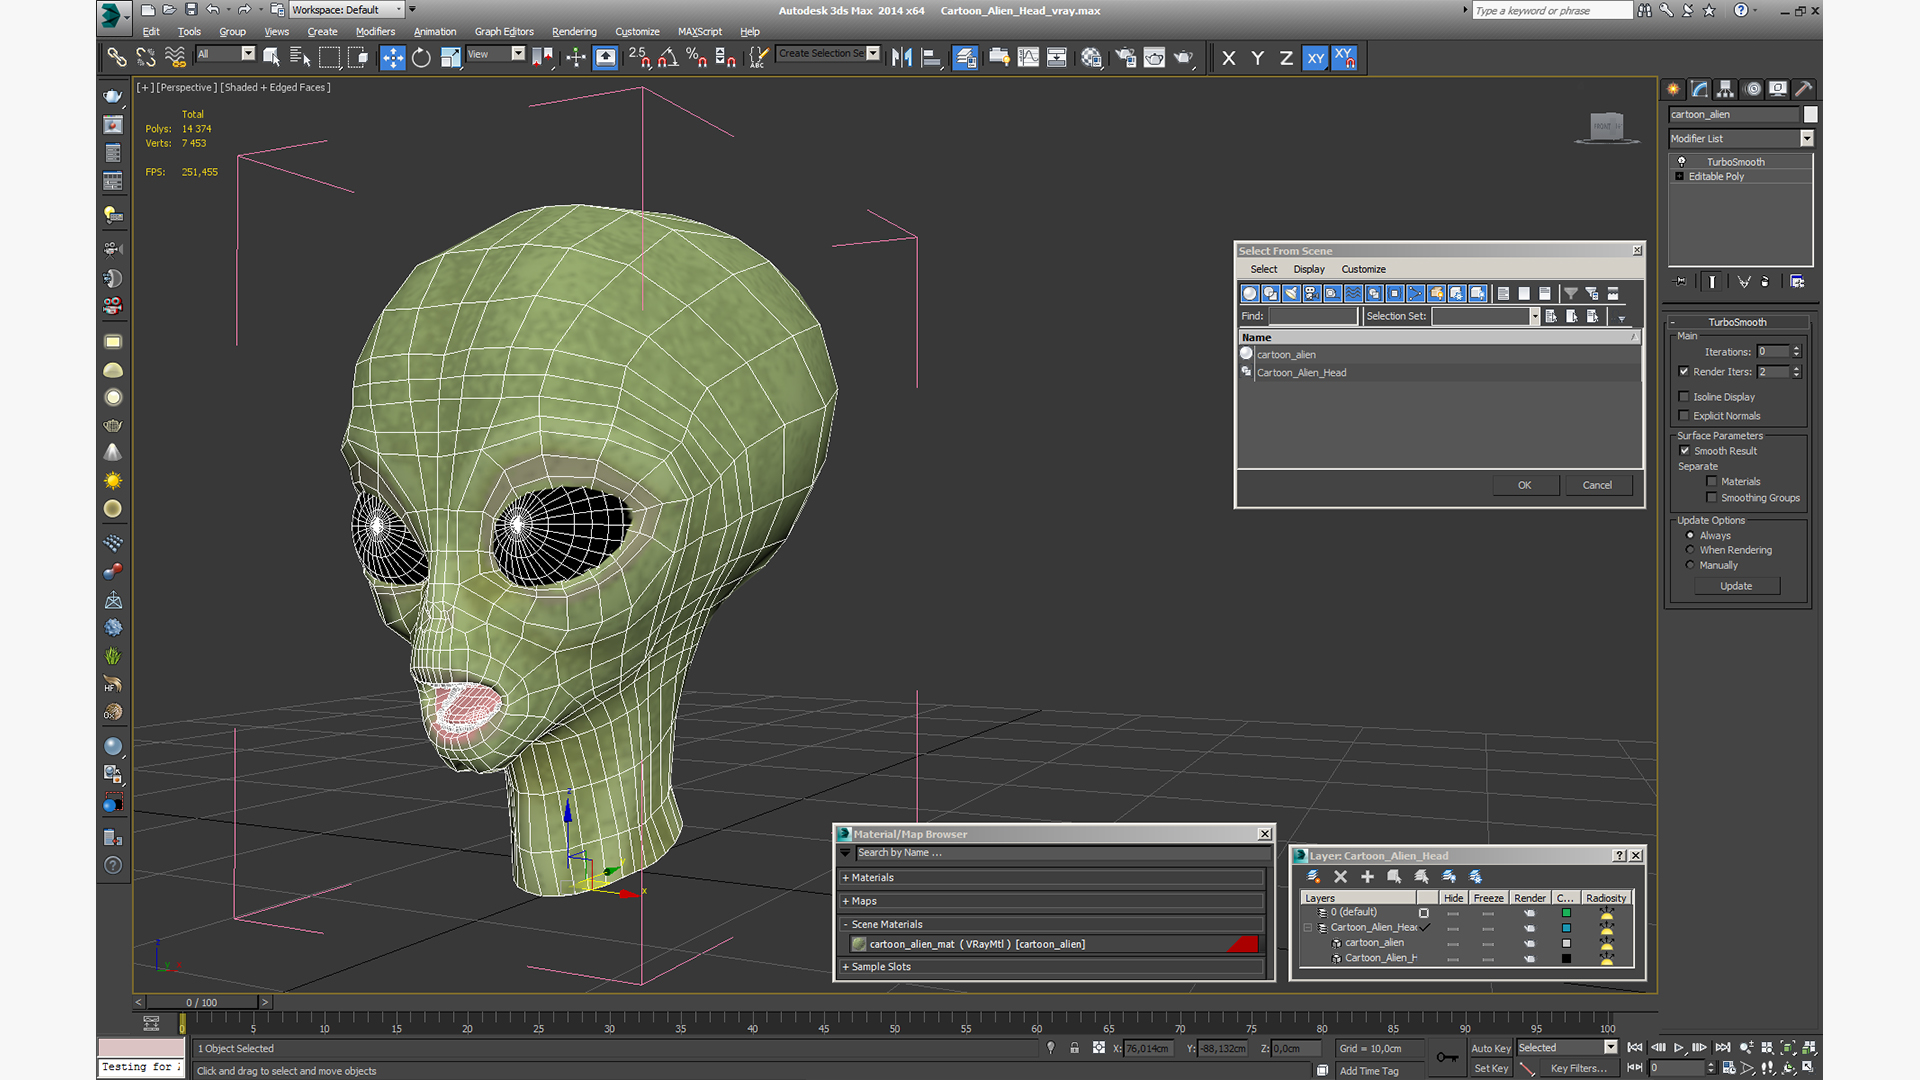1920x1080 pixels.
Task: Open the Hierarchy command panel tab
Action: click(x=1725, y=89)
